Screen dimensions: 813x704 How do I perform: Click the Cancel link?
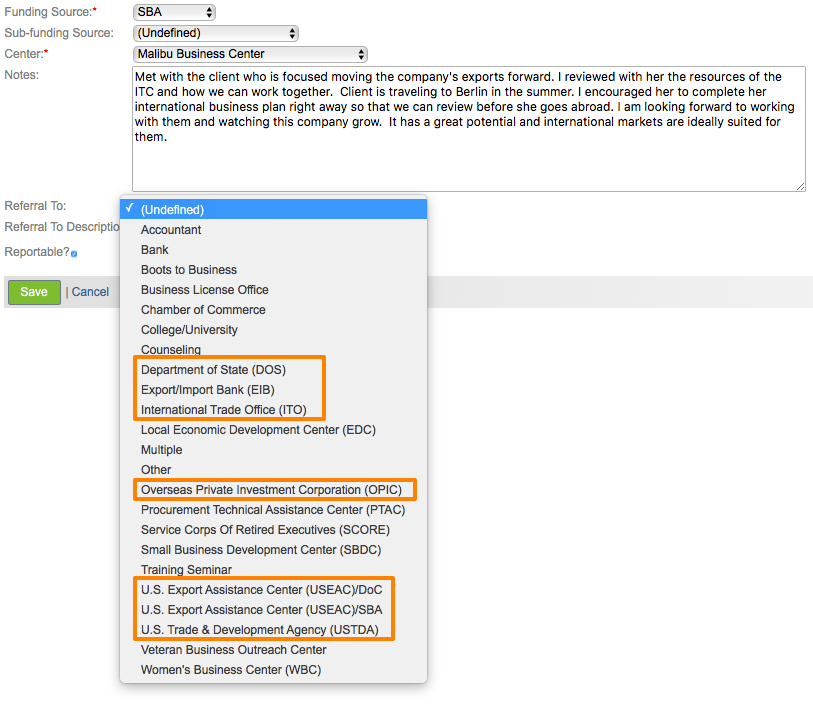90,292
